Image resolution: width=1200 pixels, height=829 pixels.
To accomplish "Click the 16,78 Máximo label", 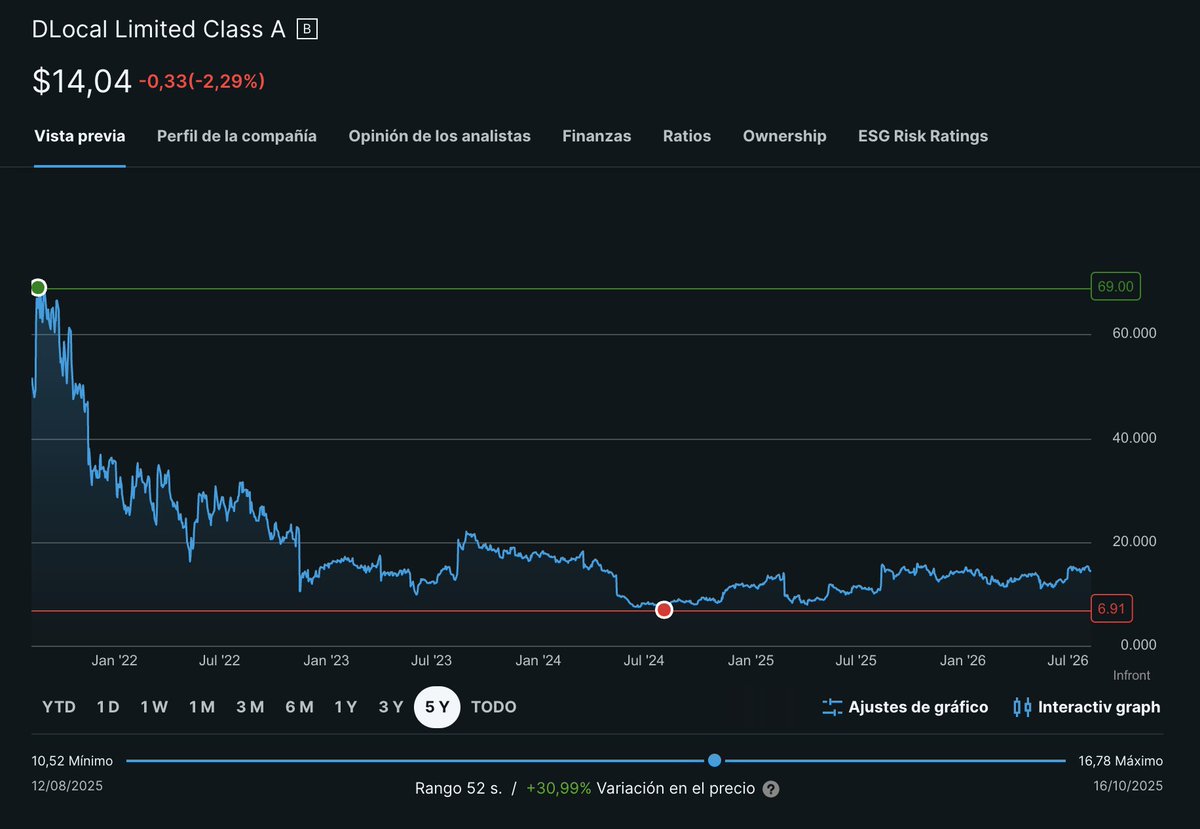I will pyautogui.click(x=1120, y=761).
